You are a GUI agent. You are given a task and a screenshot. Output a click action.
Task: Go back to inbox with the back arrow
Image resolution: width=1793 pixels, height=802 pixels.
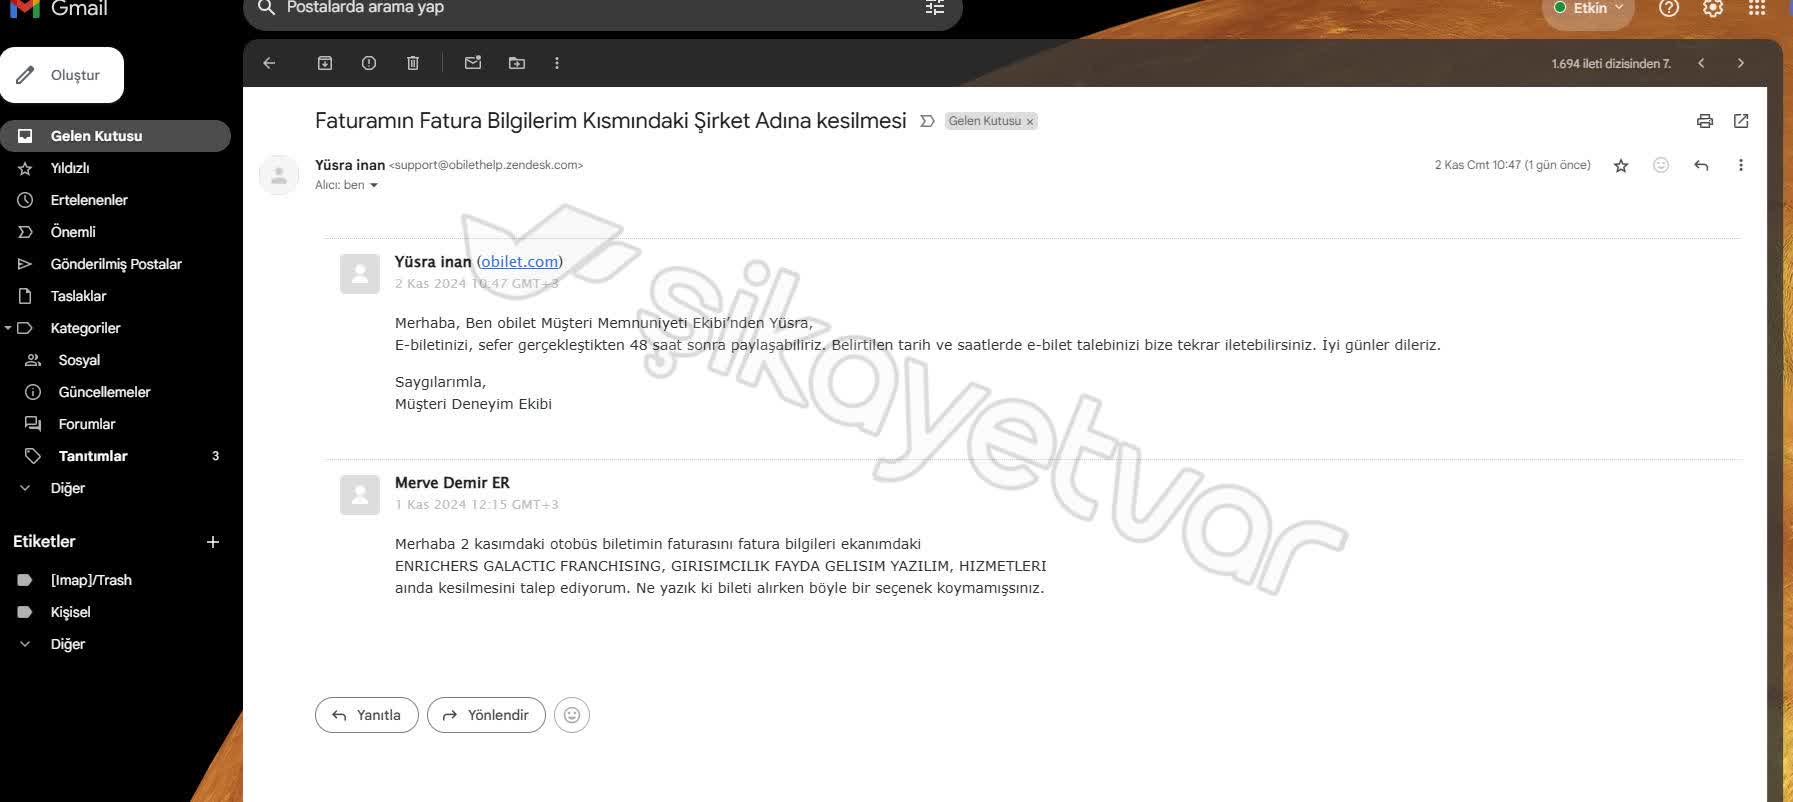pyautogui.click(x=269, y=63)
